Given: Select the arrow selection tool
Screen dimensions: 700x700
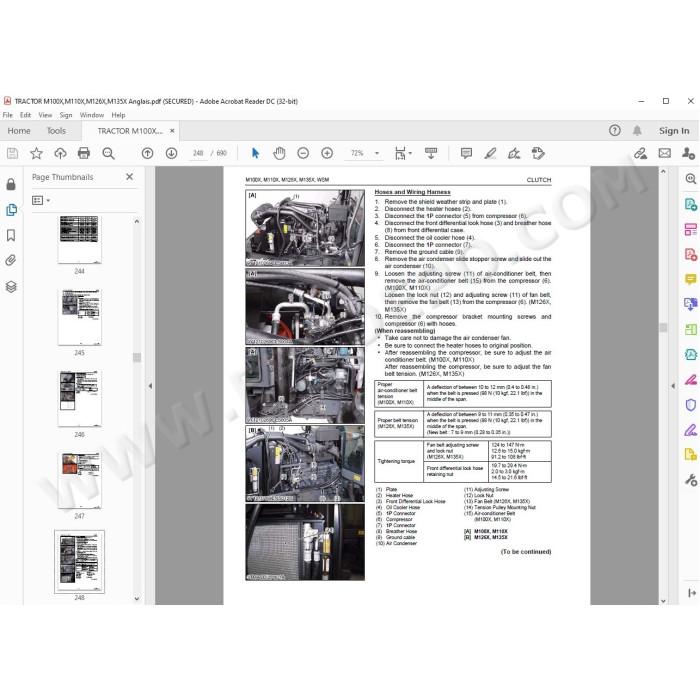Looking at the screenshot, I should (x=255, y=154).
